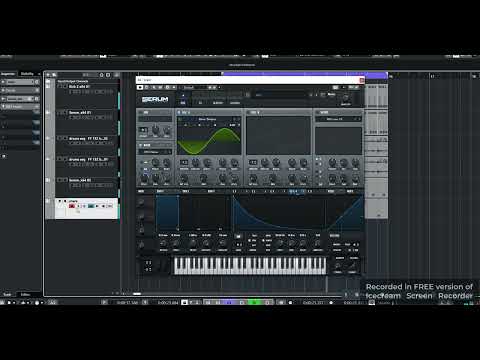This screenshot has height=360, width=480.
Task: Click the envelope Release knob
Action: 222,244
